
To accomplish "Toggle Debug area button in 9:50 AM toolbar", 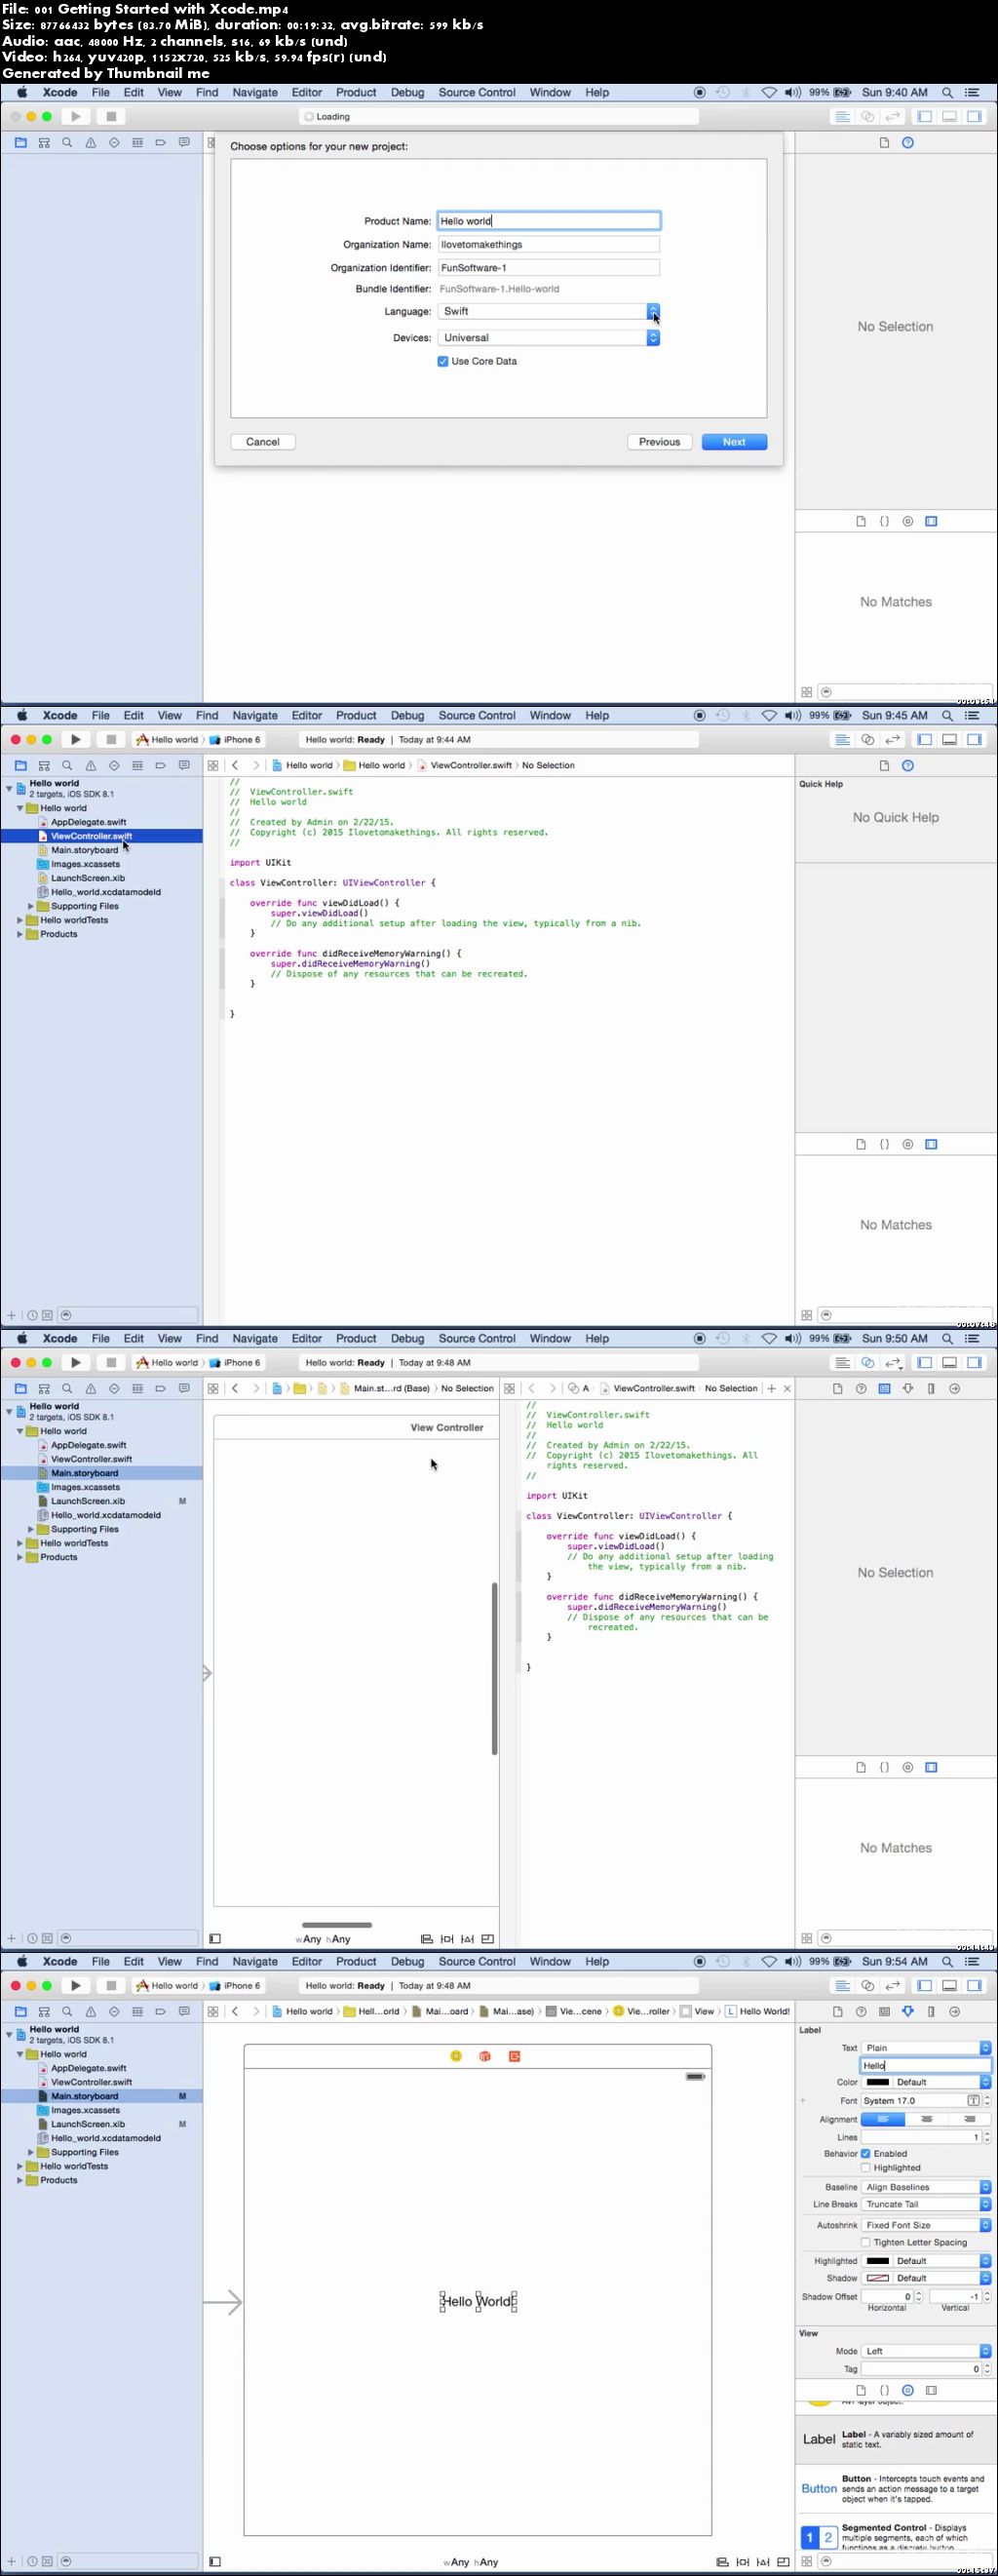I will point(949,1362).
